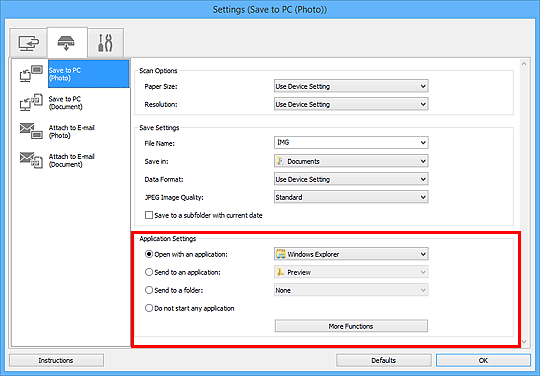The height and width of the screenshot is (376, 540).
Task: Click the Windows Explorer icon in dropdown
Action: [281, 254]
